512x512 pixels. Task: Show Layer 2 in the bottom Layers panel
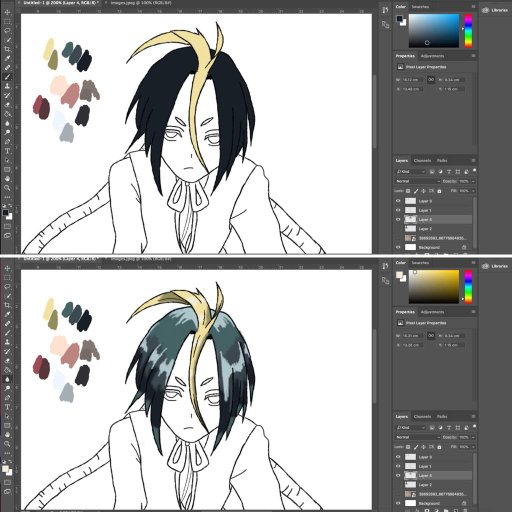pyautogui.click(x=398, y=485)
